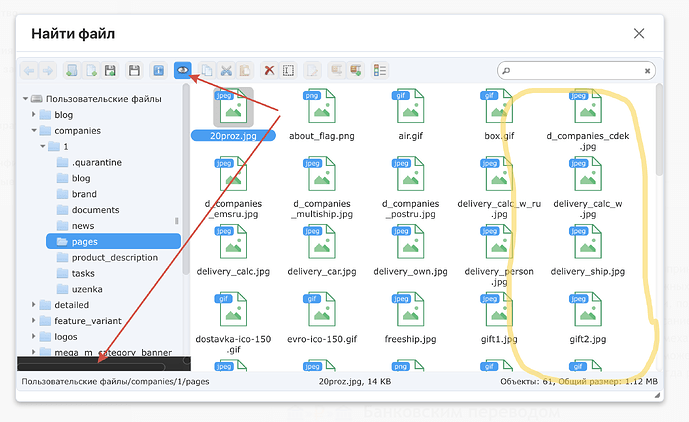Click the Copy icon next to the eye
689x422 pixels.
[x=206, y=71]
